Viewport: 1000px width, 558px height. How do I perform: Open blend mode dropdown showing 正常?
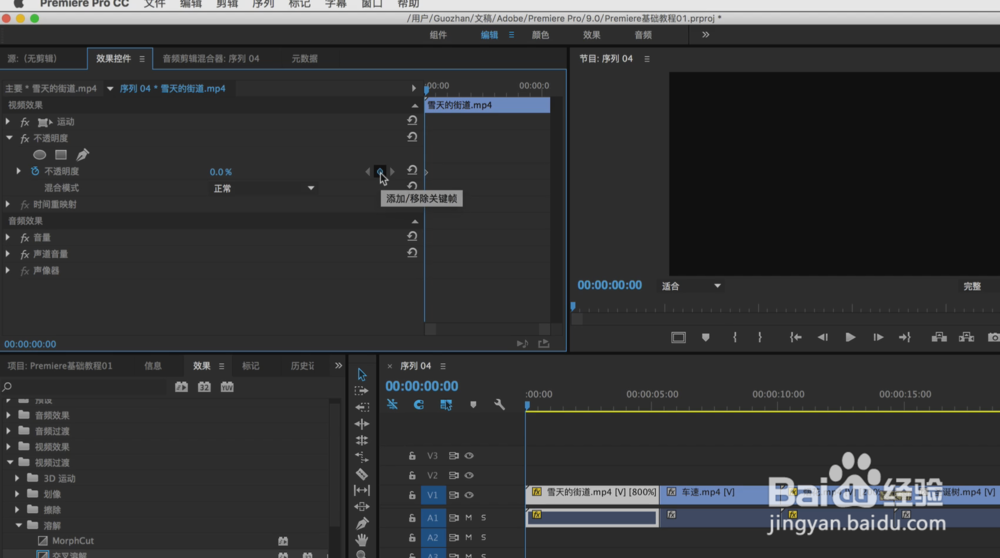[x=264, y=188]
